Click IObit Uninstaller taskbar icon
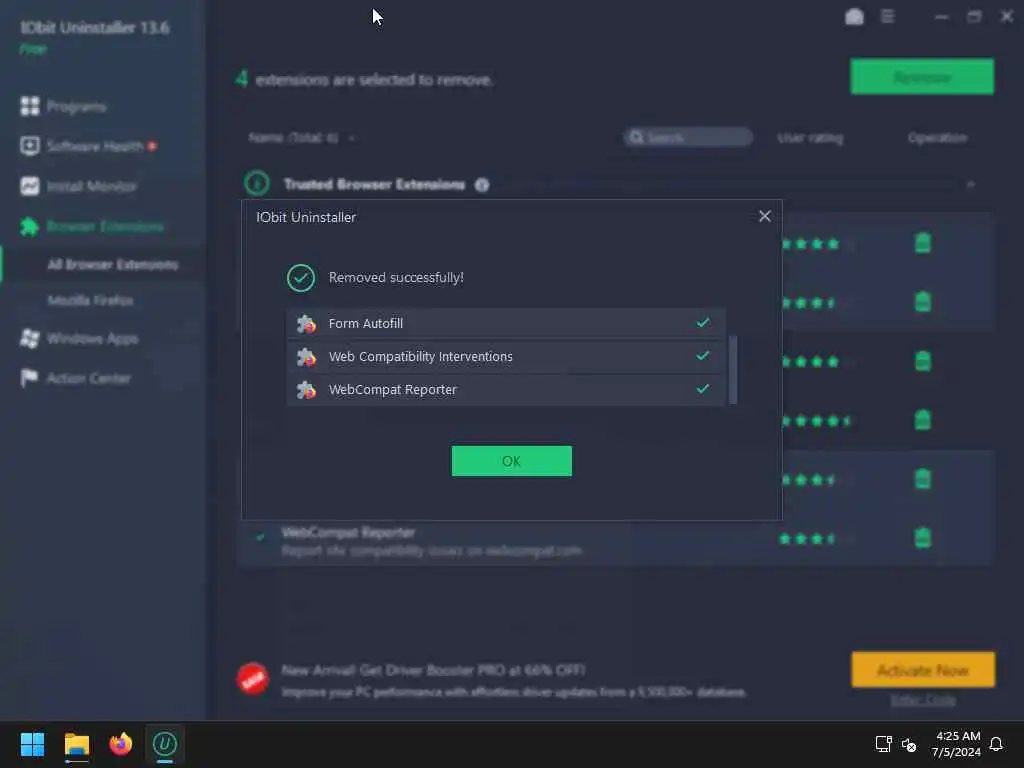The width and height of the screenshot is (1024, 768). coord(165,744)
